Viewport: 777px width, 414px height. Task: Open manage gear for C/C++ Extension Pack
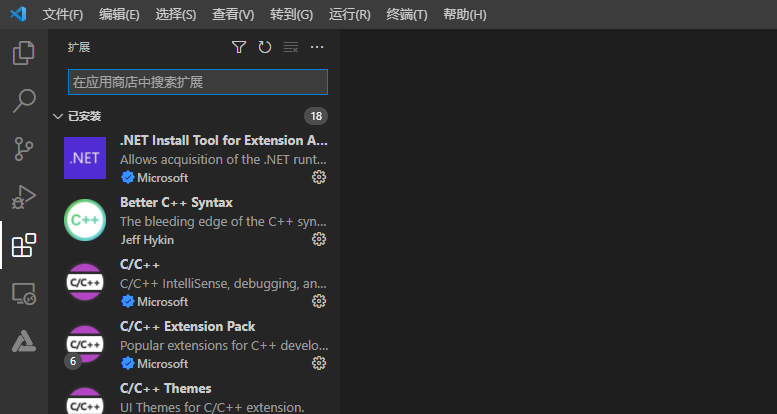(319, 363)
